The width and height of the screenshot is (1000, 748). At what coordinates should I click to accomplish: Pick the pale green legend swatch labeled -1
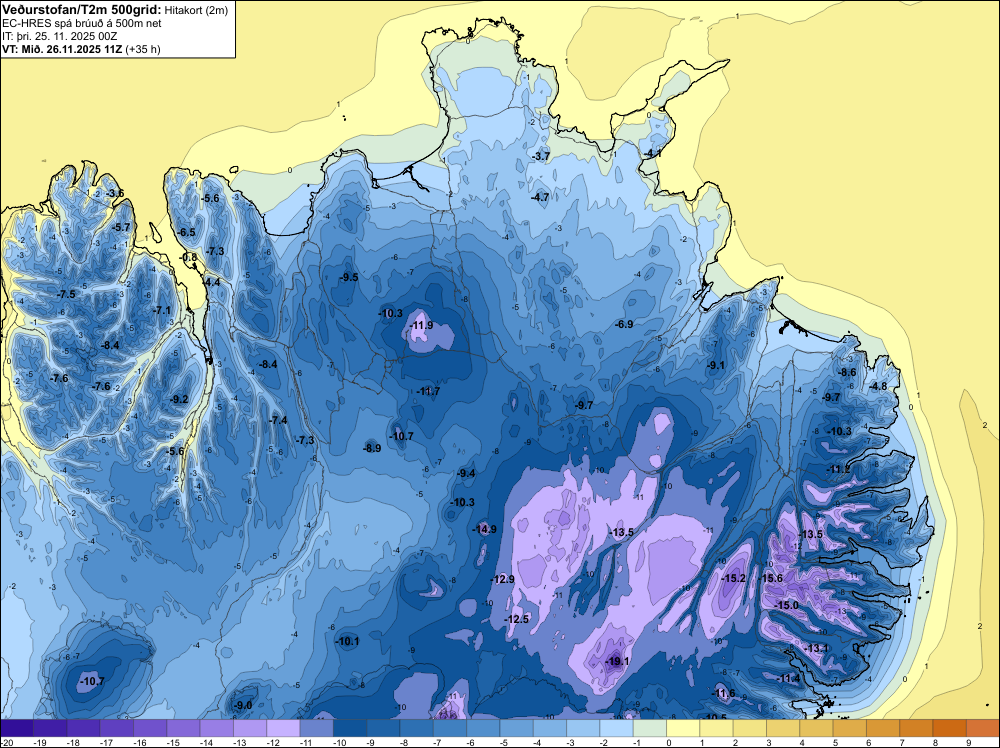tap(650, 728)
